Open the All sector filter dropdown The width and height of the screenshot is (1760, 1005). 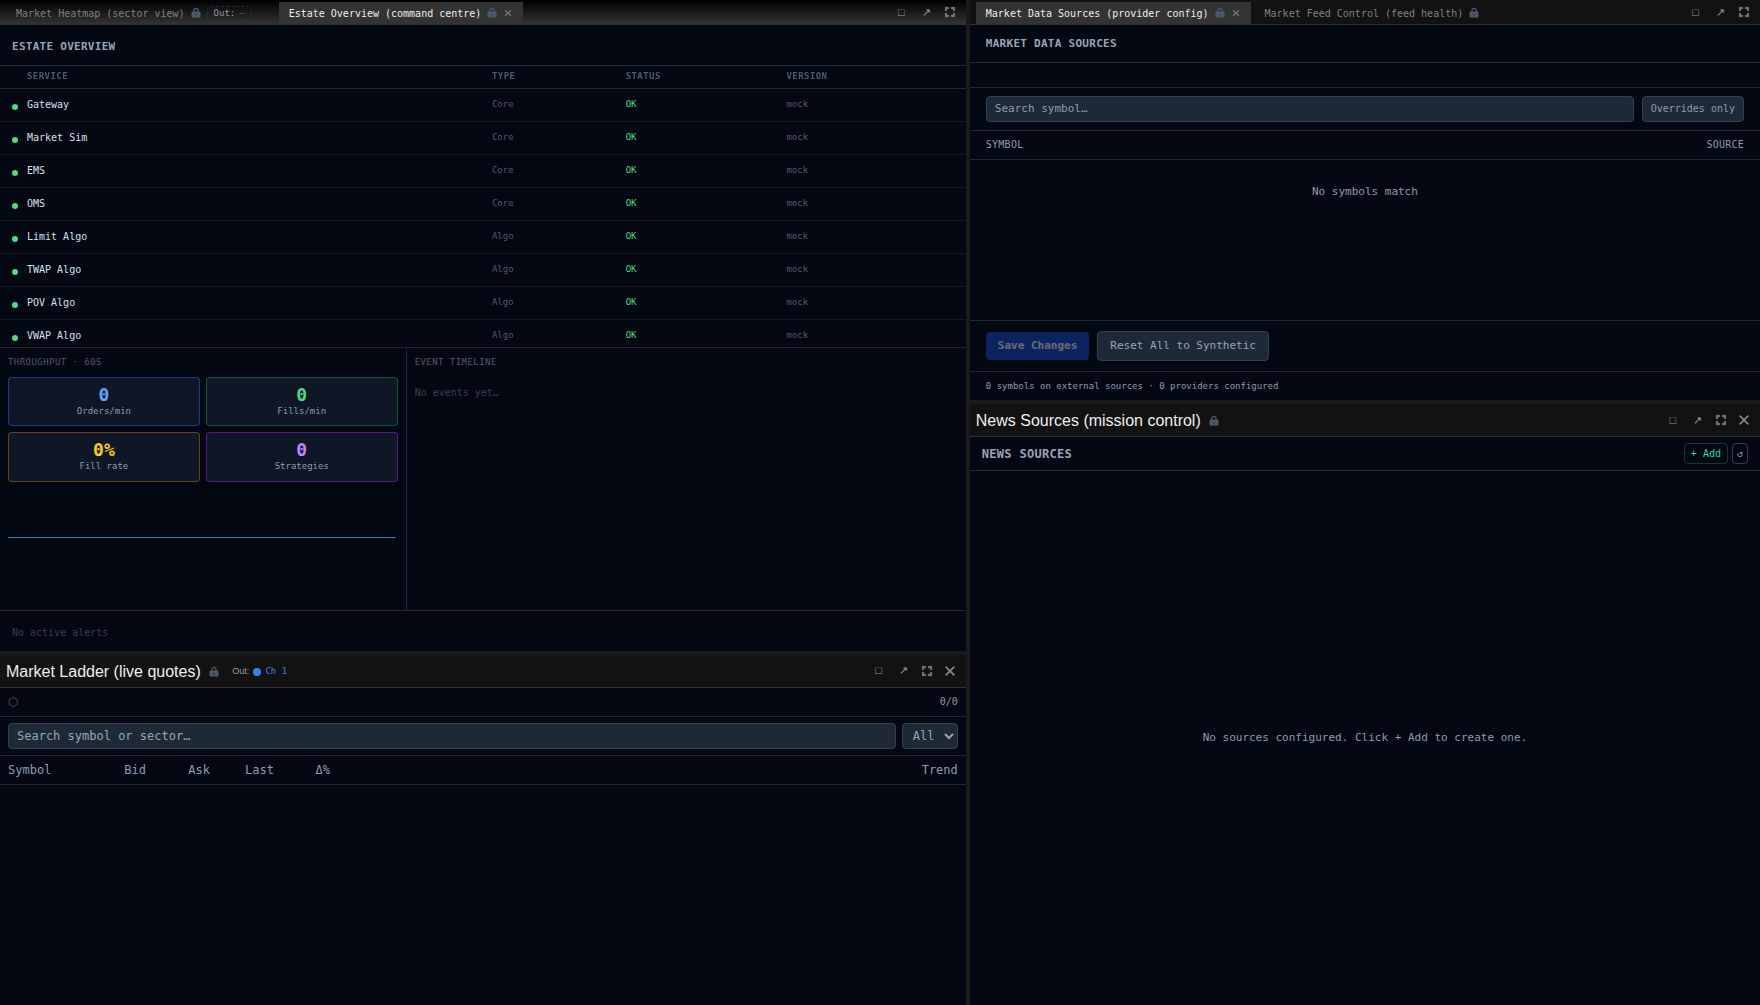(929, 736)
